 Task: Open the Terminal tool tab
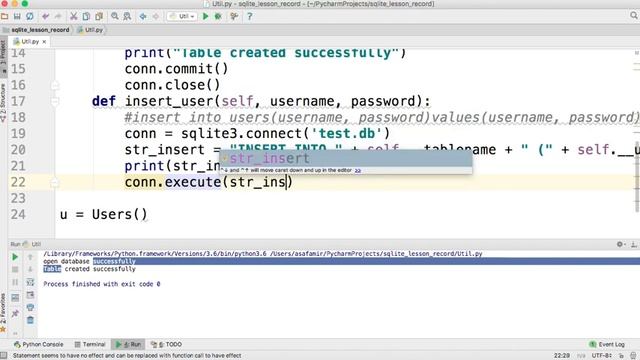point(90,344)
